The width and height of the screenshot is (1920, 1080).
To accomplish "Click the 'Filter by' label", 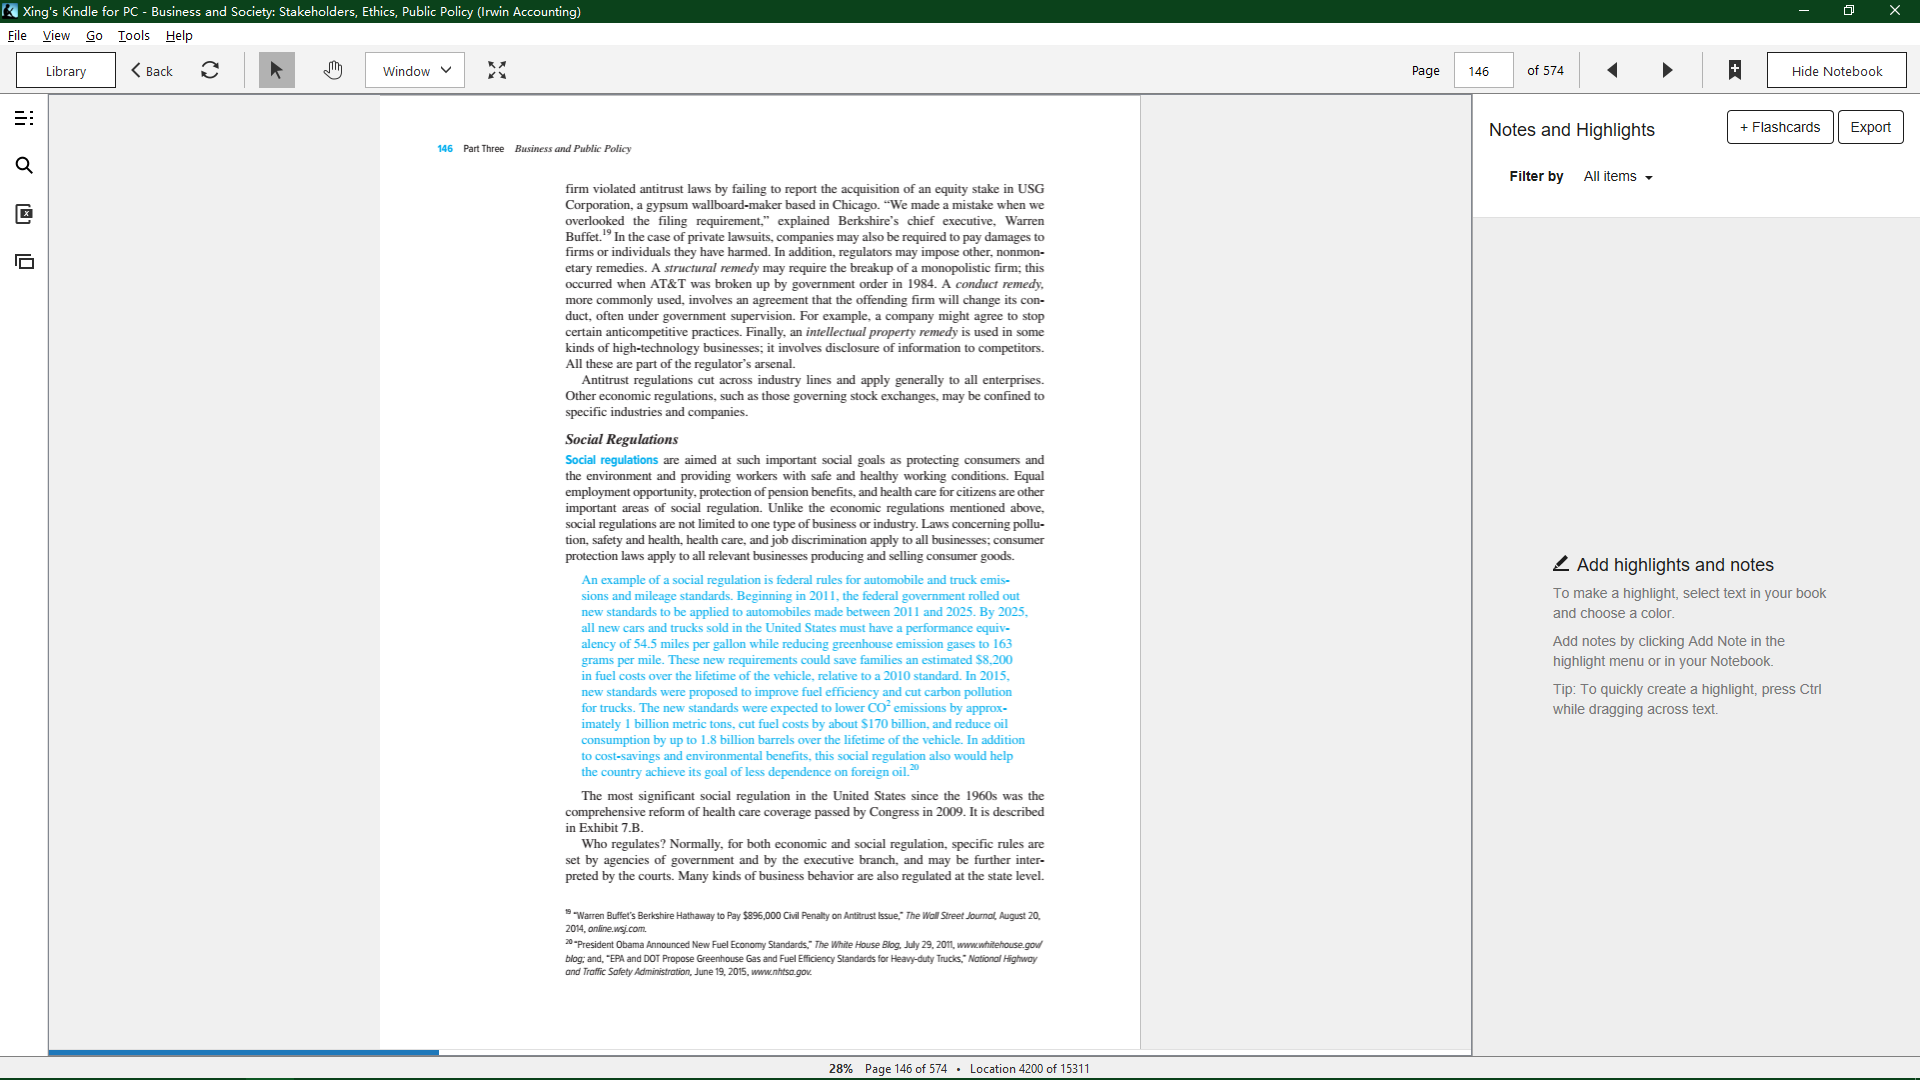I will pyautogui.click(x=1536, y=176).
